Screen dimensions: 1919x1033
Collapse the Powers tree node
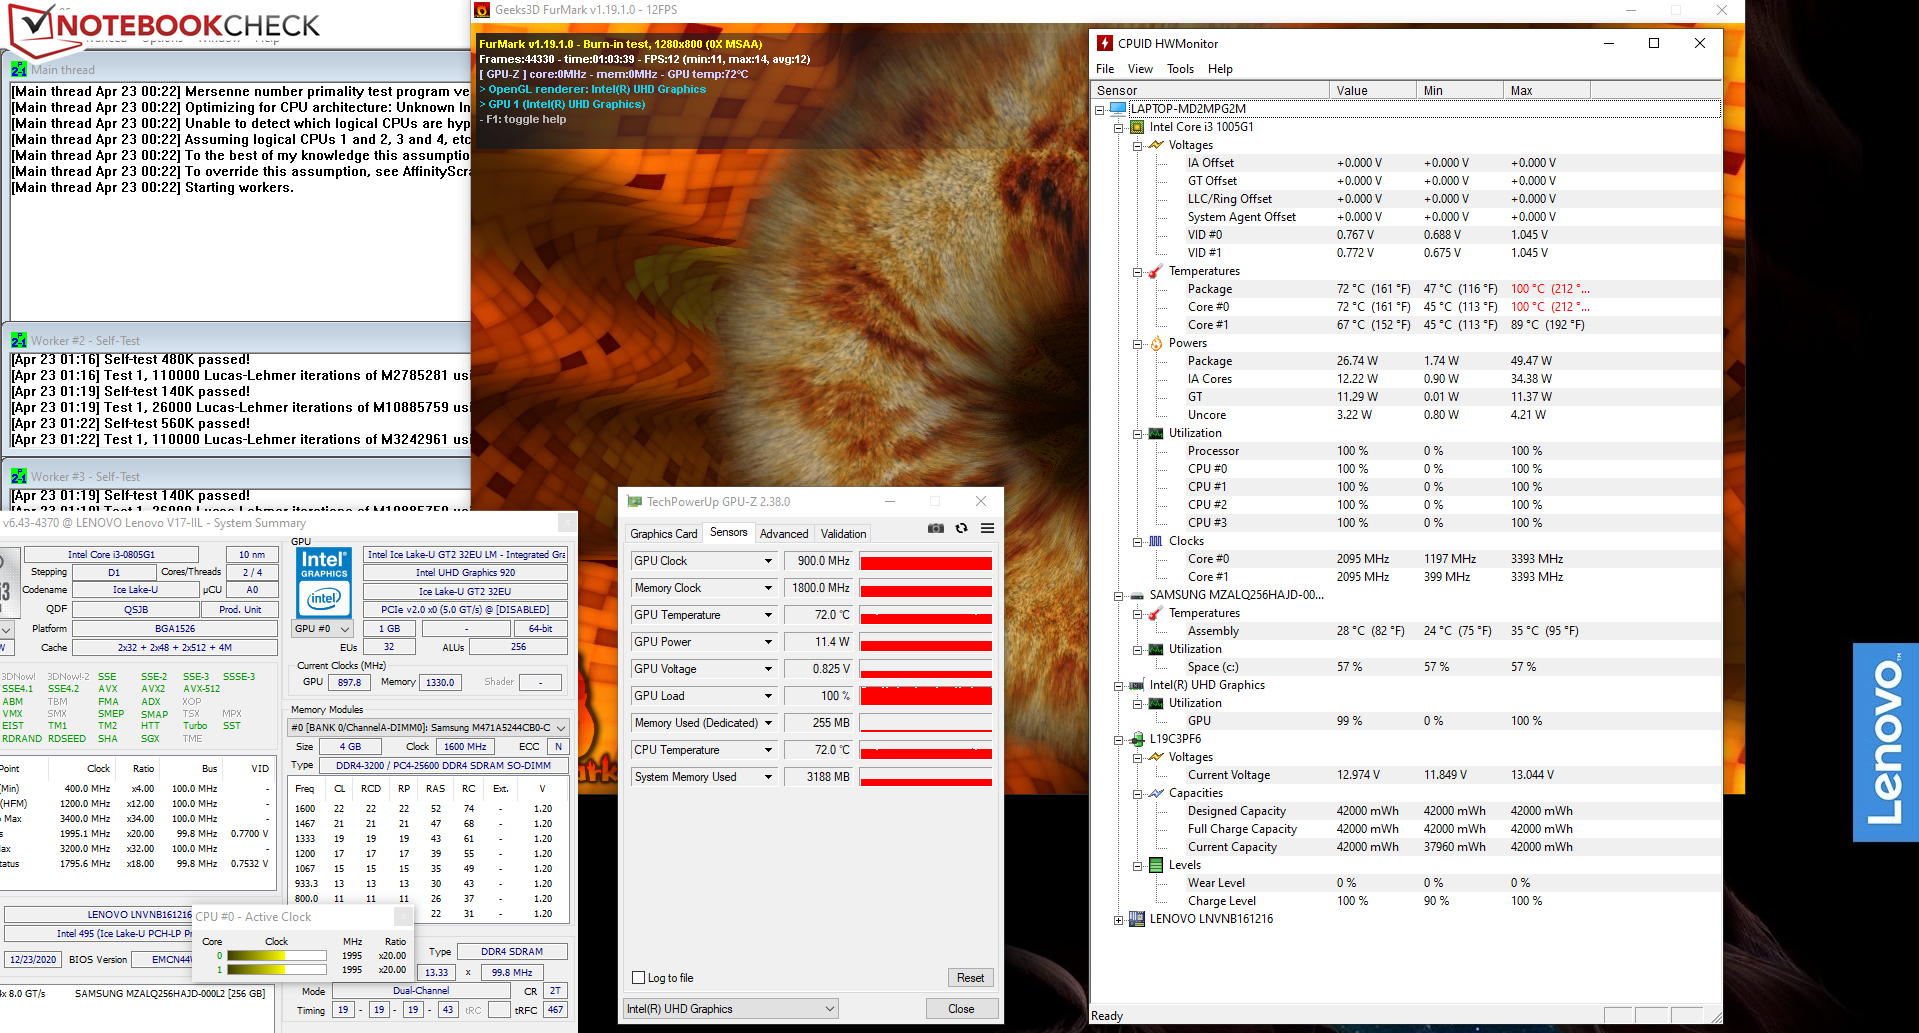1137,344
